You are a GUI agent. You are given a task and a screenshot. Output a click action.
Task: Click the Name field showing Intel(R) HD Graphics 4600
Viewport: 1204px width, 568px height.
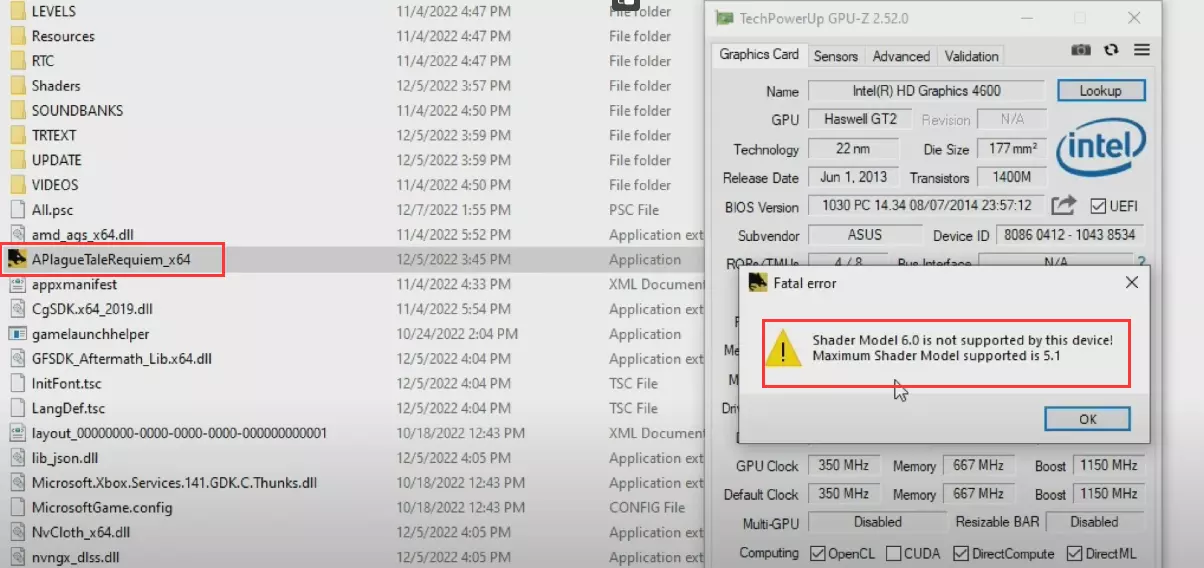click(926, 91)
